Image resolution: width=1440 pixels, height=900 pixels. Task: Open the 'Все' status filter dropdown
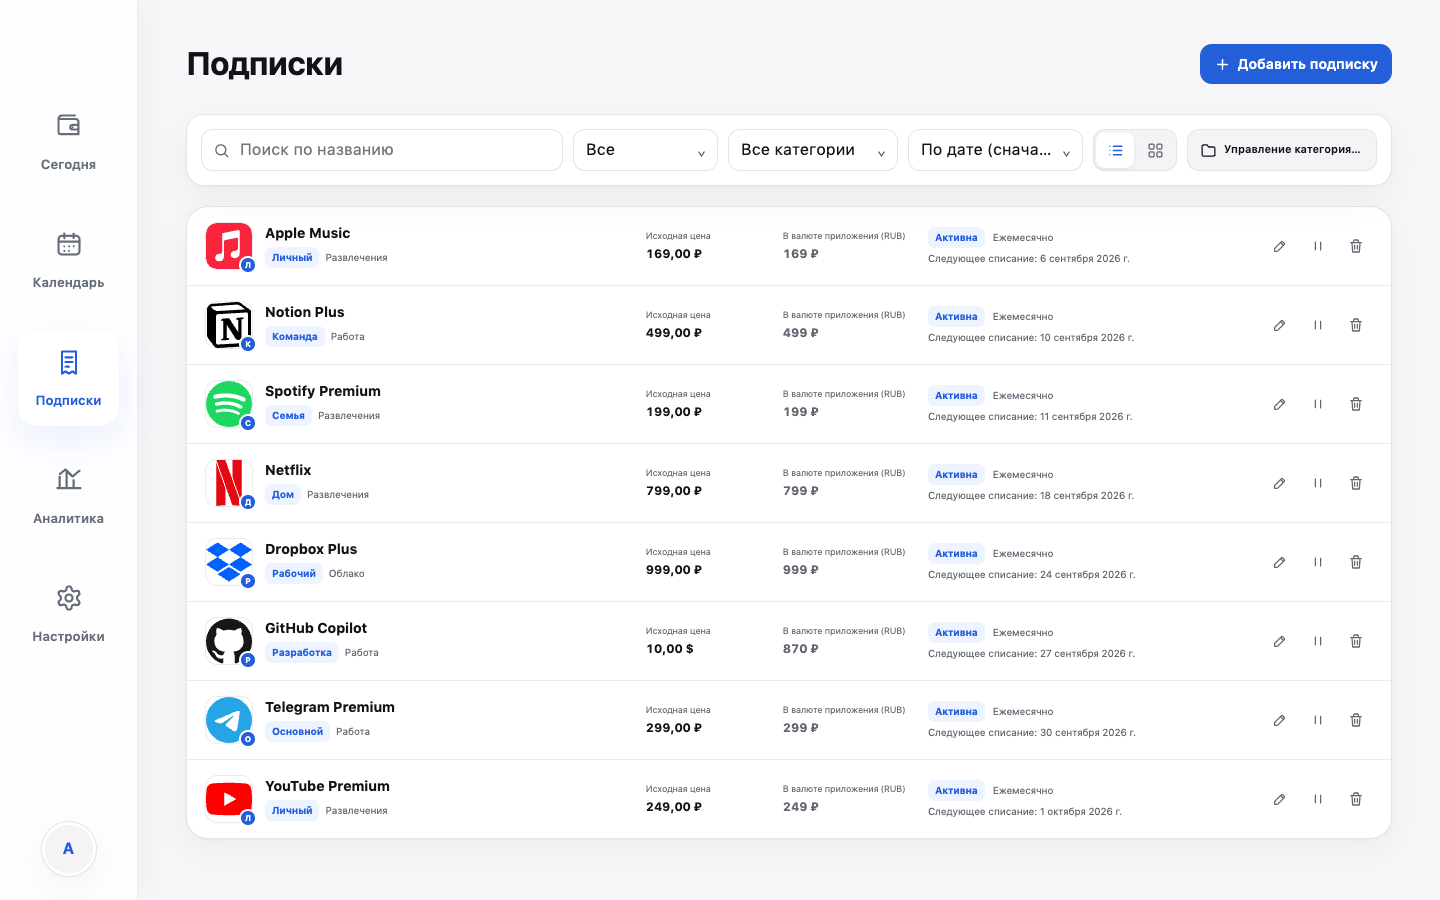coord(645,150)
